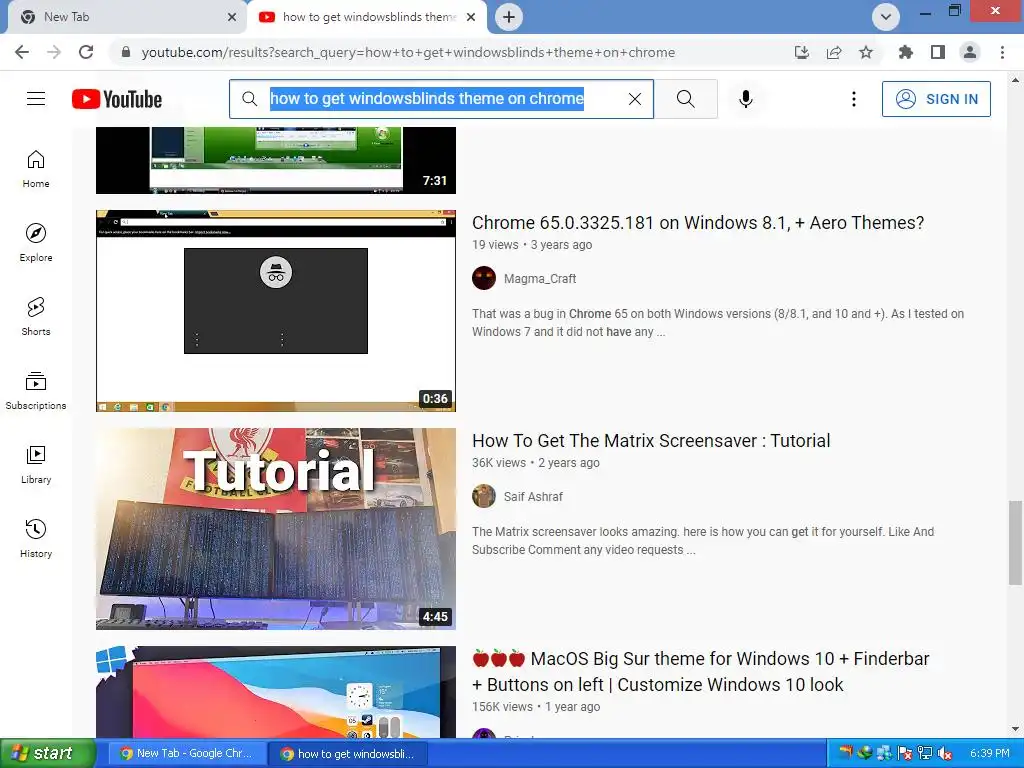
Task: Click the scrollbar down arrow
Action: [x=1015, y=729]
